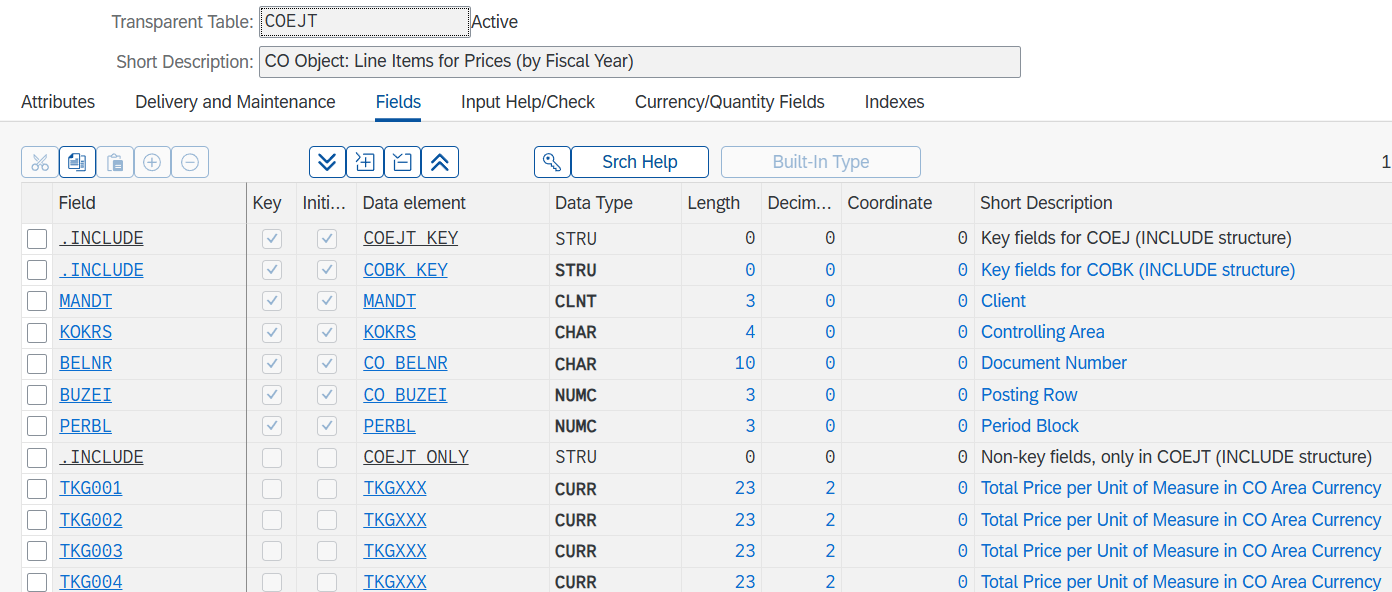Open the KOKRS field name link

click(85, 332)
